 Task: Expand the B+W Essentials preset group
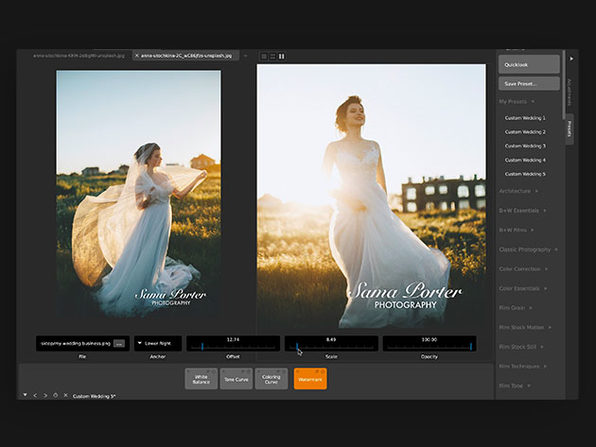[x=523, y=211]
